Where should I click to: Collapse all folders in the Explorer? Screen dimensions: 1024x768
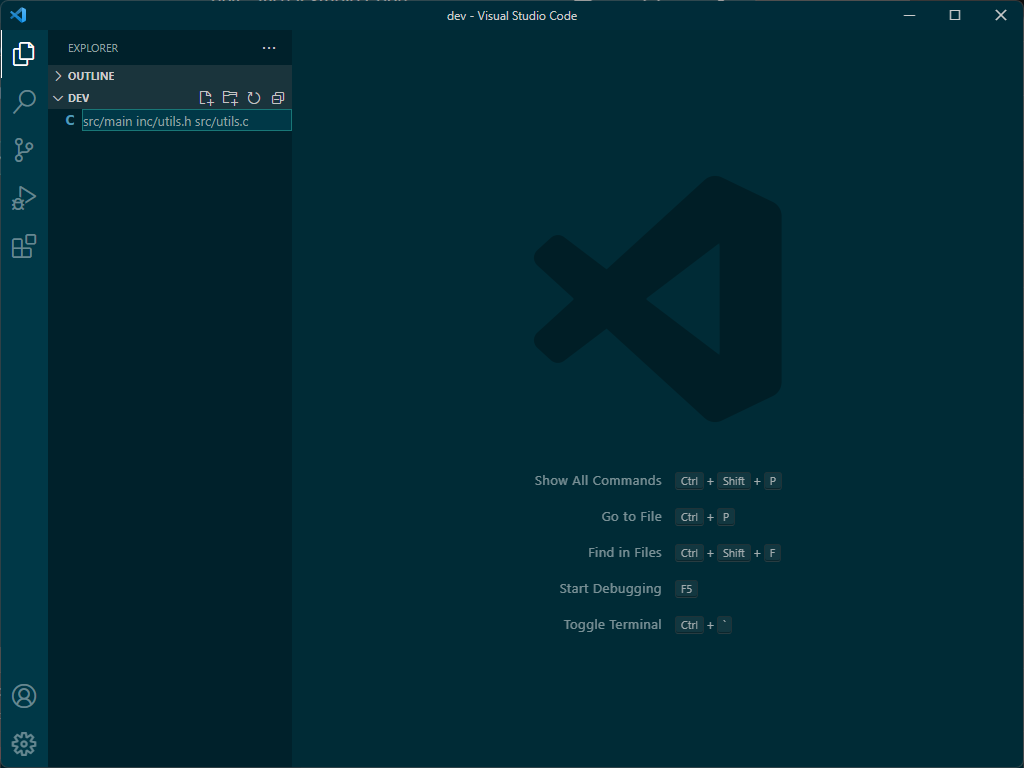(x=278, y=97)
